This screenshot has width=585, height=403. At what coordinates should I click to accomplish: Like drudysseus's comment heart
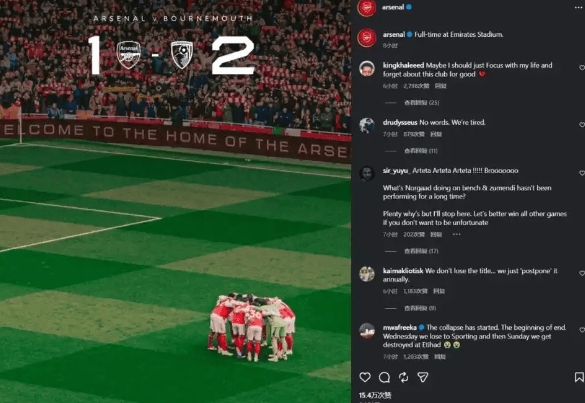coord(582,124)
